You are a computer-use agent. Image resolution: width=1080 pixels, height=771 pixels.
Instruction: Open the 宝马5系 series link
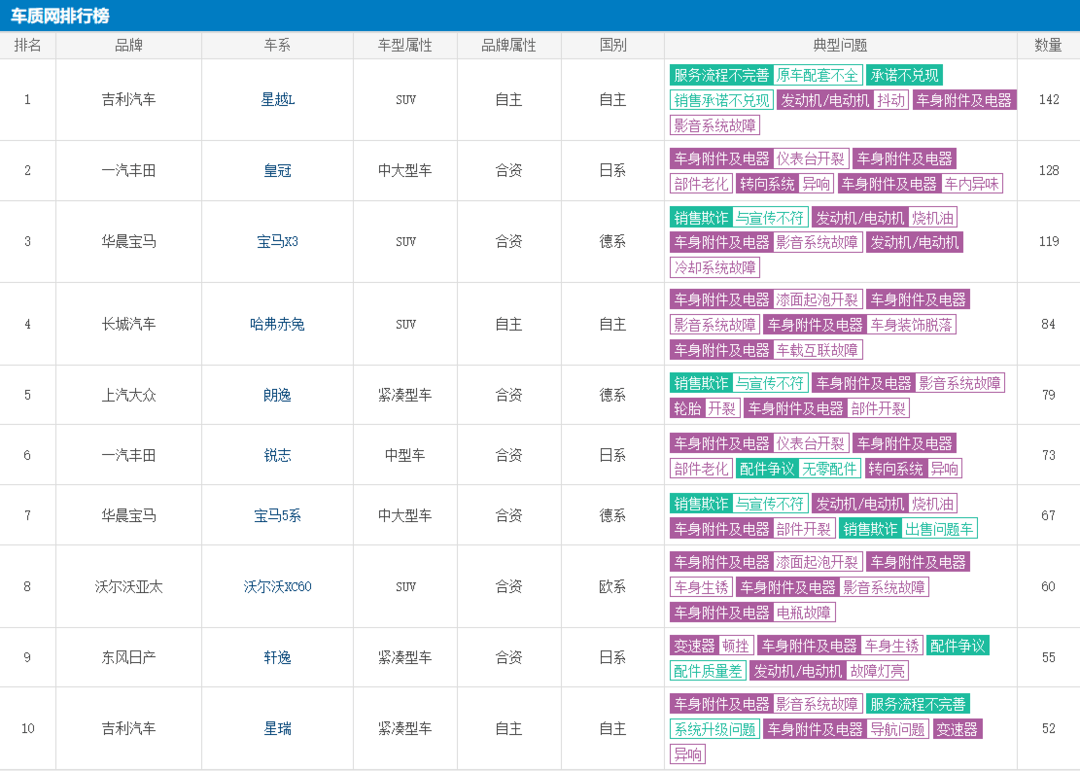click(278, 515)
